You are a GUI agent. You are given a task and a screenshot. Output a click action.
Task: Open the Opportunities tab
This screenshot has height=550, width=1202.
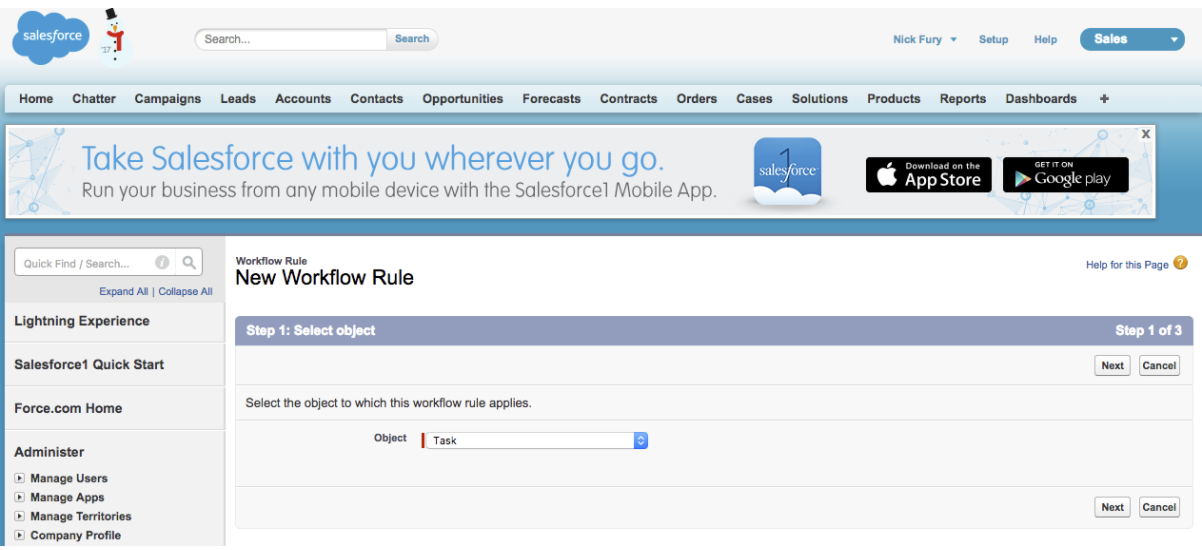pyautogui.click(x=463, y=99)
